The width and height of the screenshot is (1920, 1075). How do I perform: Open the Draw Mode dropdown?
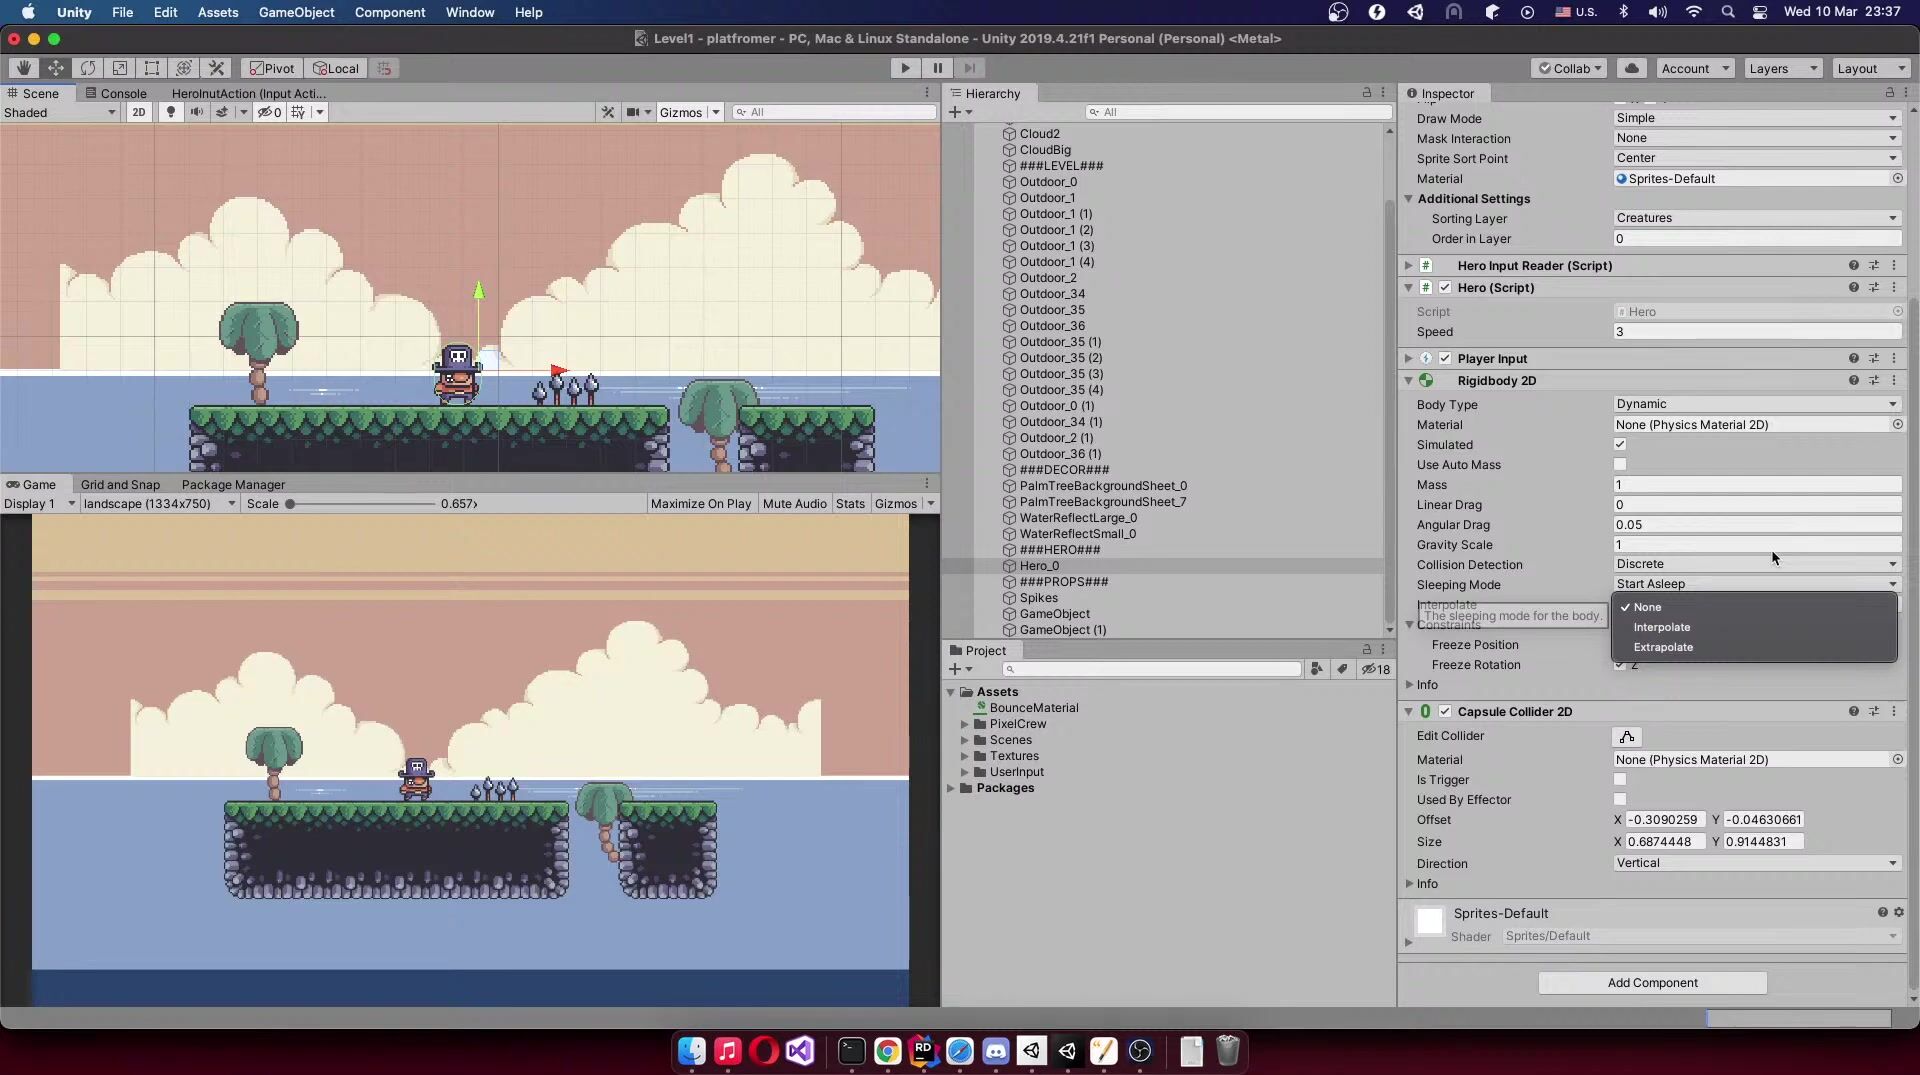click(x=1757, y=118)
